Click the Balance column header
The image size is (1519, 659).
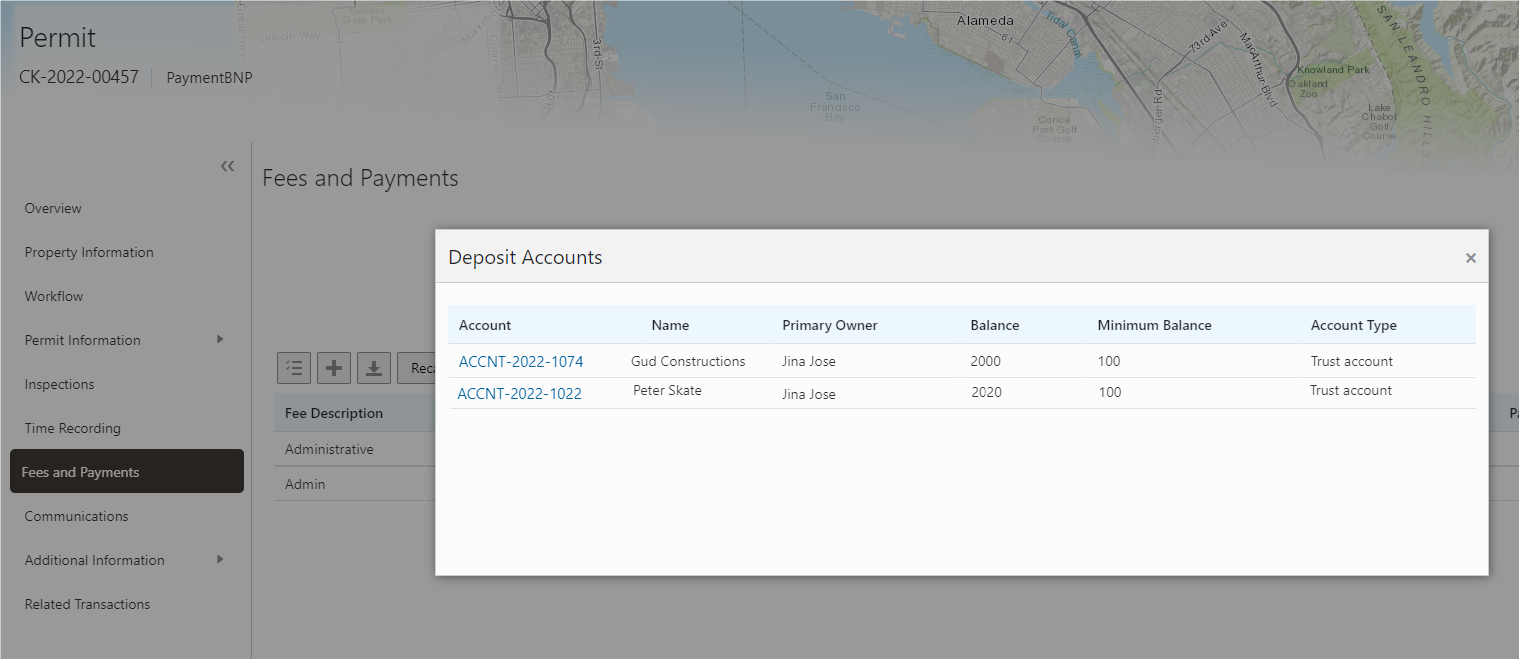[994, 325]
